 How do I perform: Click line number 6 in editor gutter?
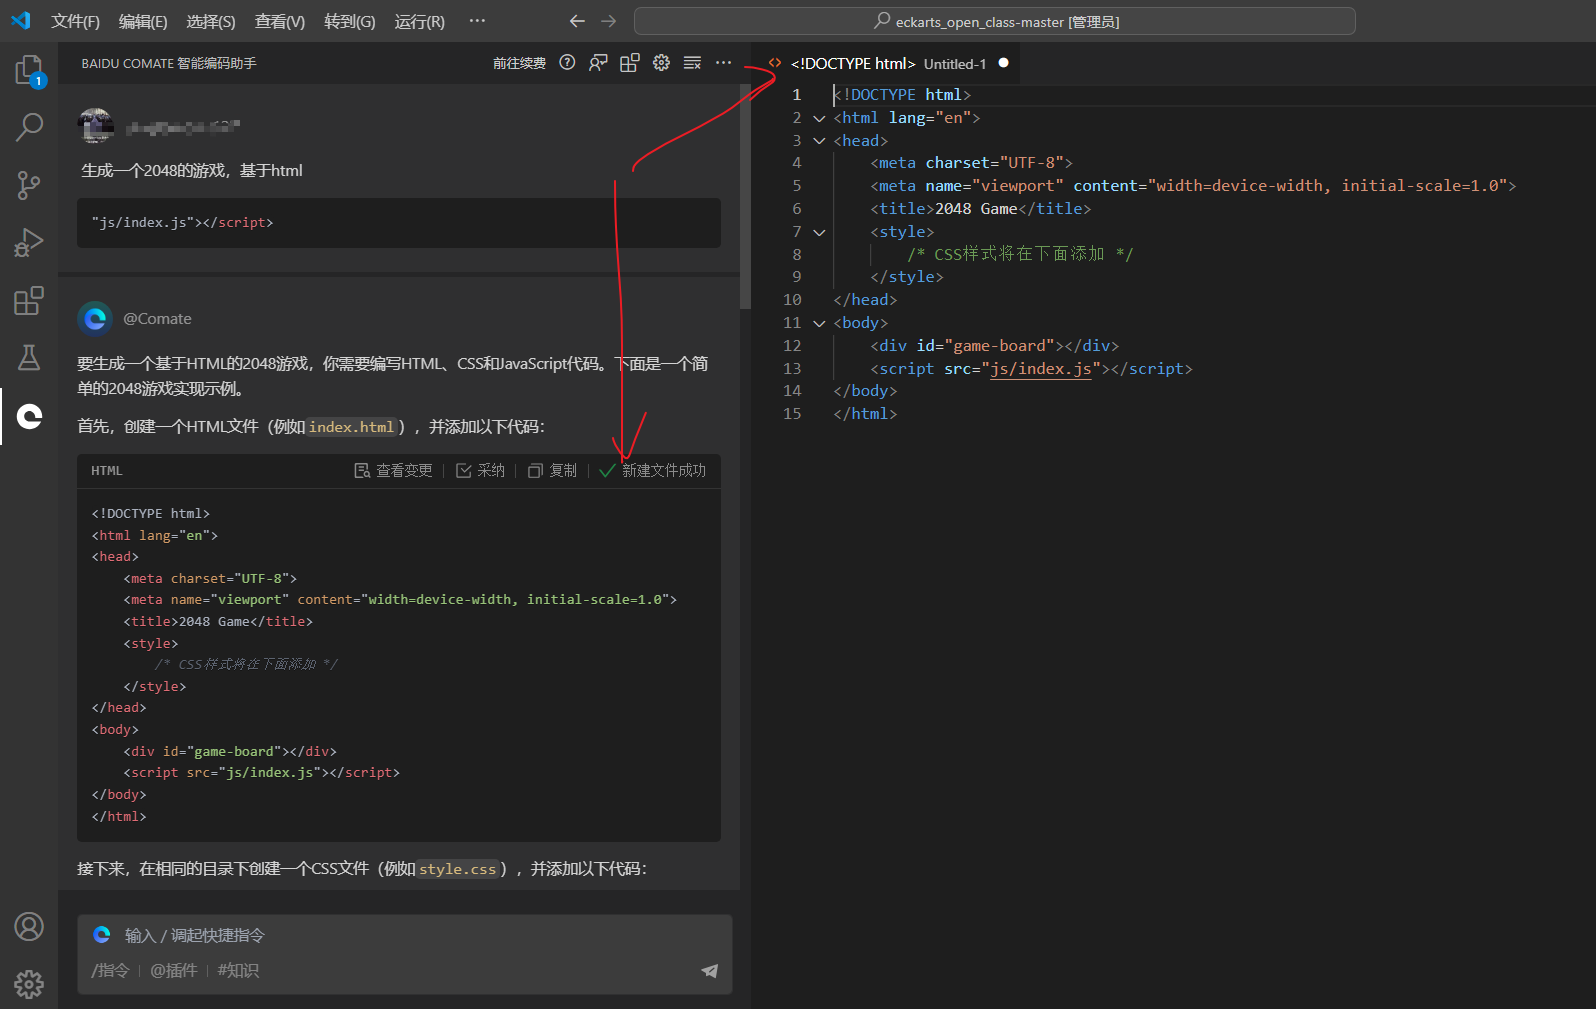[x=797, y=209]
